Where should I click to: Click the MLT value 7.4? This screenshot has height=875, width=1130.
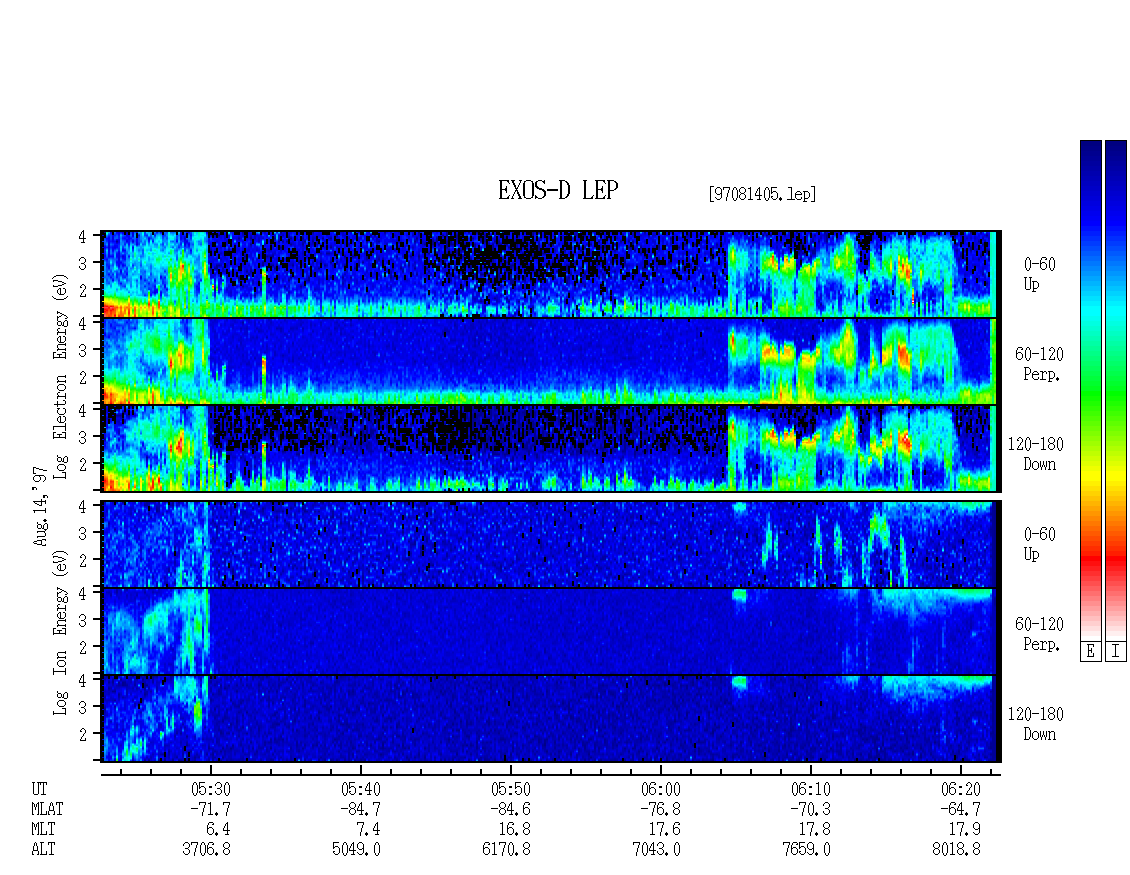point(368,830)
